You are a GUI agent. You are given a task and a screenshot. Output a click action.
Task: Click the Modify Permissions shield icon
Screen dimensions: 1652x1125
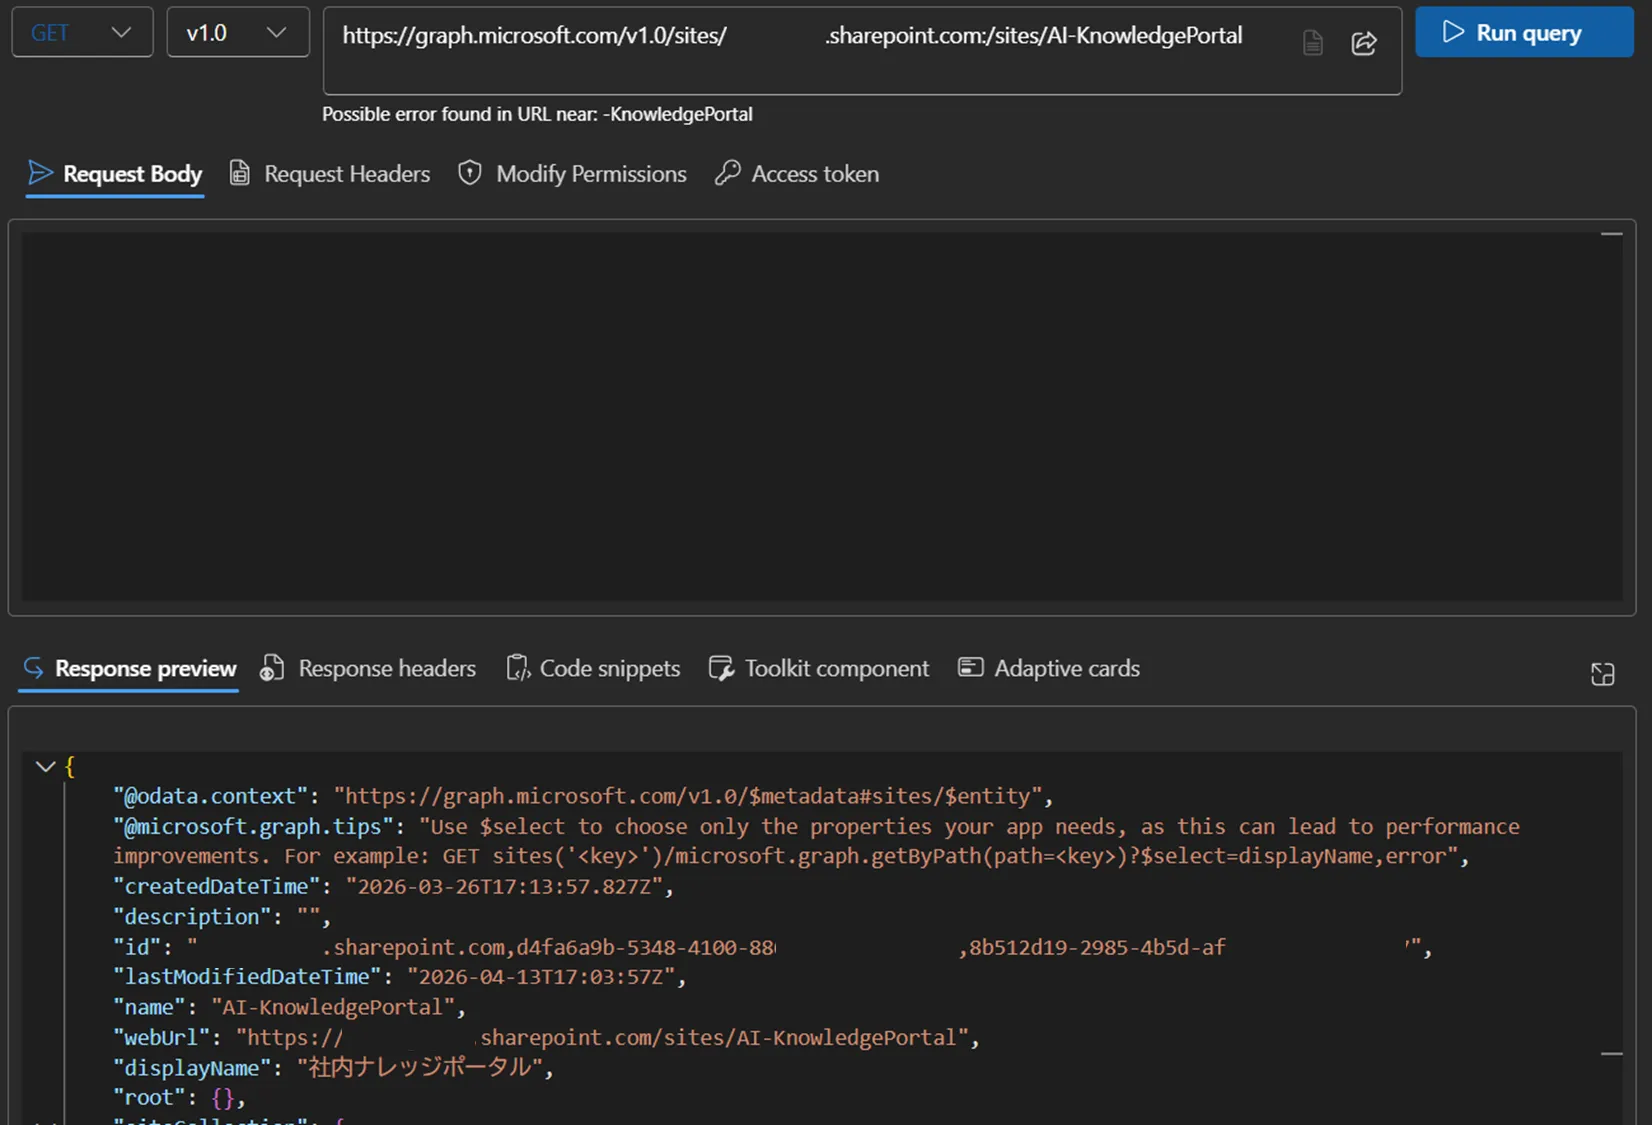click(x=470, y=173)
